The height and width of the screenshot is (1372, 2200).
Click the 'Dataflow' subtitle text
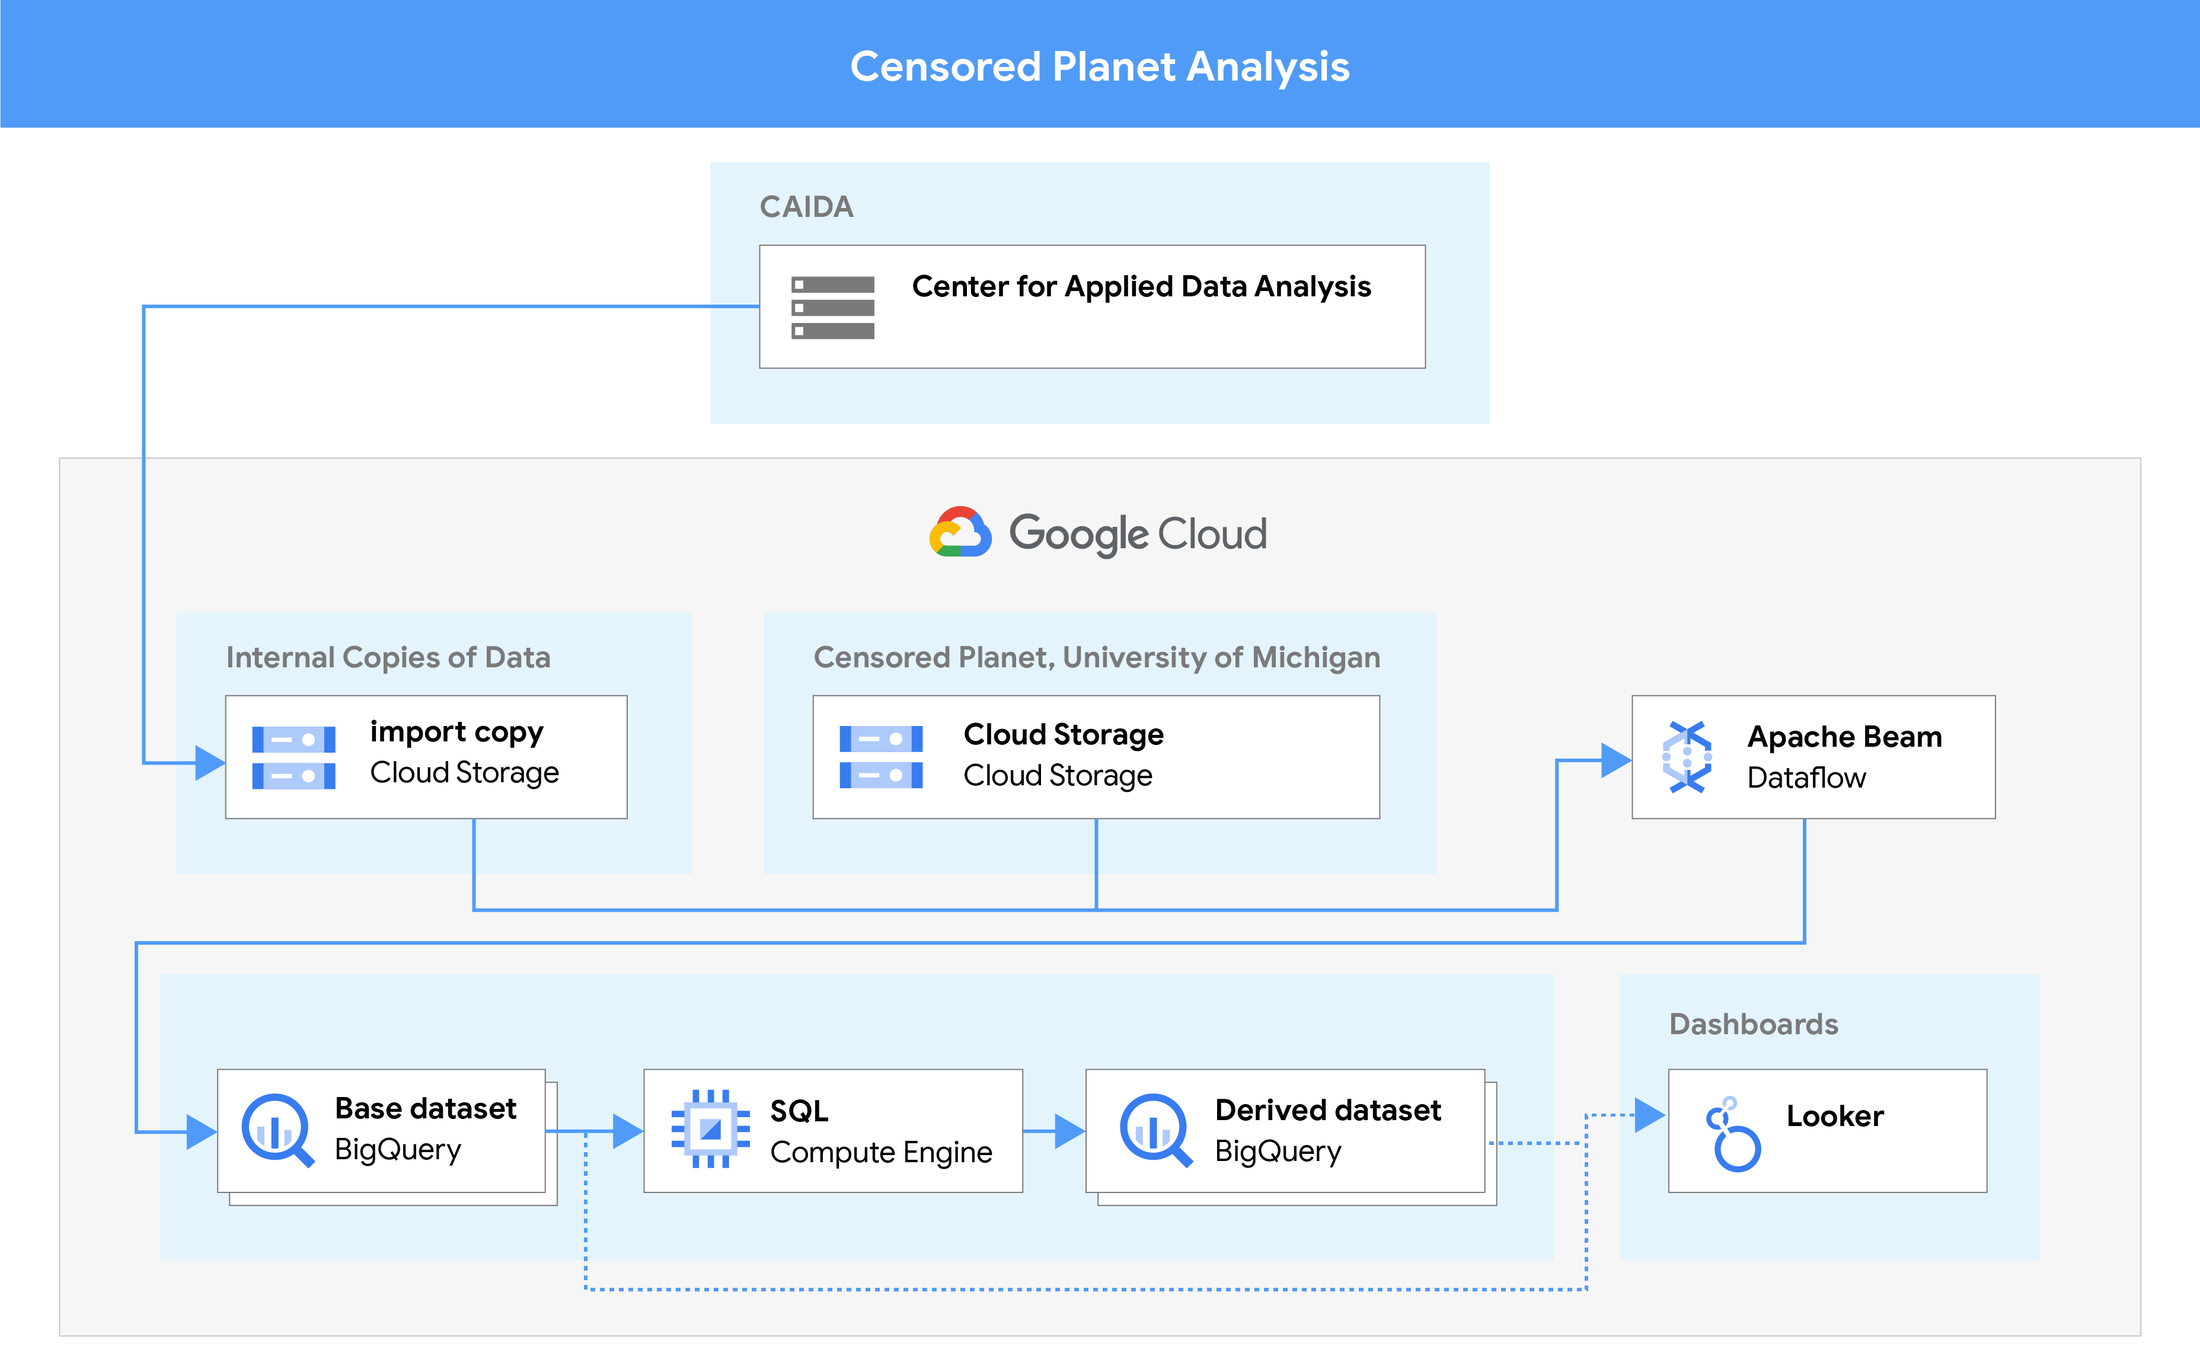coord(1807,778)
